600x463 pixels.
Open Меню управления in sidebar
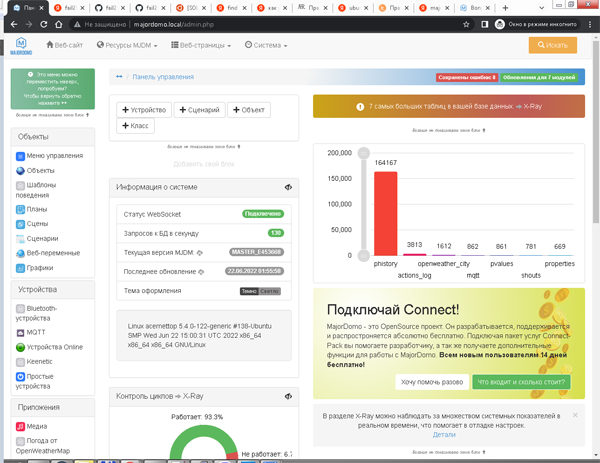coord(49,156)
